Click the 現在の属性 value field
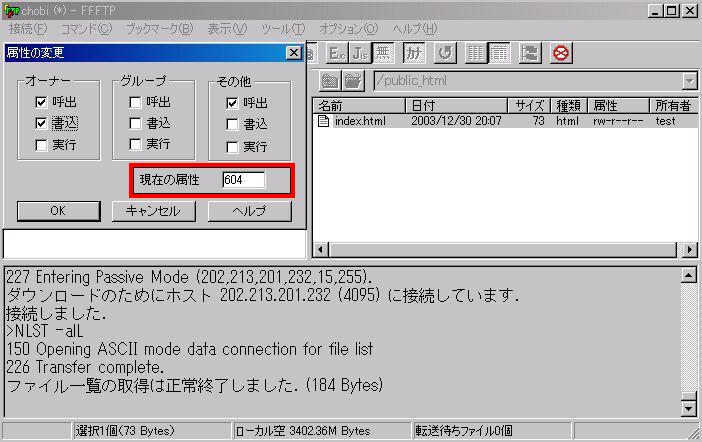702x442 pixels. [243, 180]
